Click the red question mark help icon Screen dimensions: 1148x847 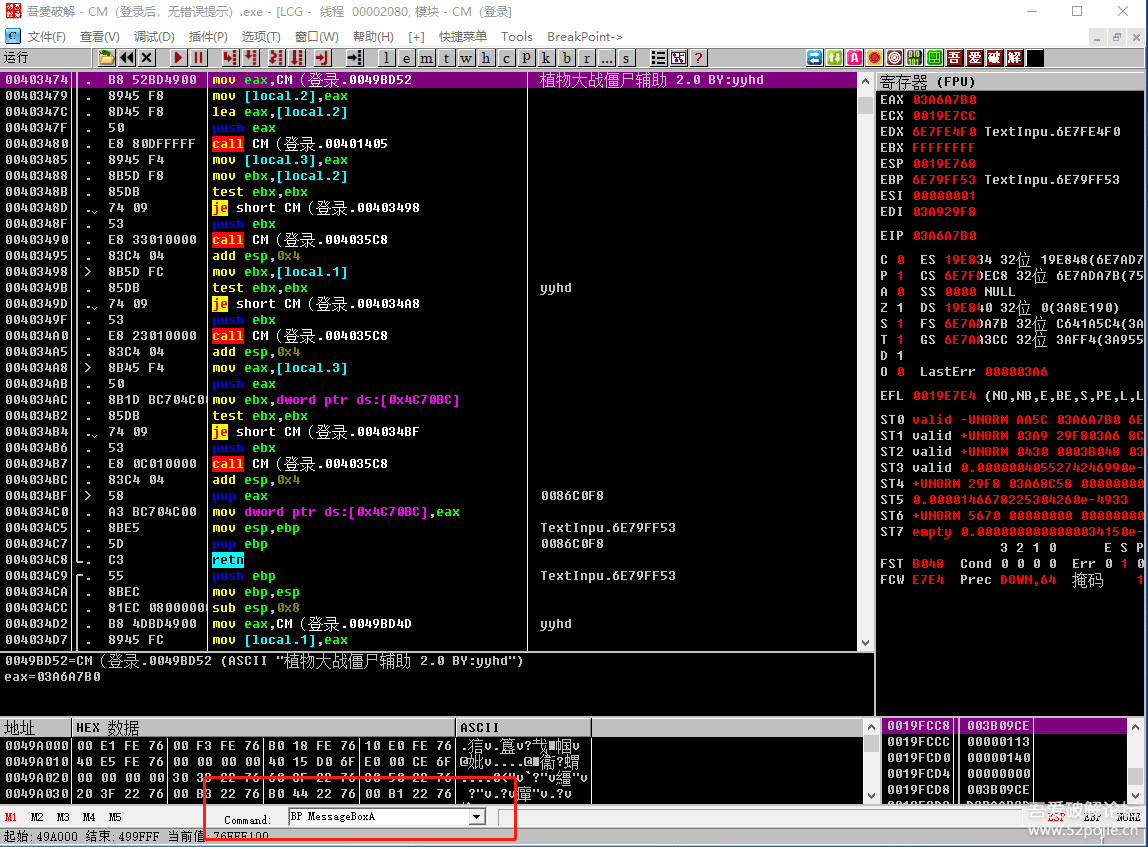point(698,58)
